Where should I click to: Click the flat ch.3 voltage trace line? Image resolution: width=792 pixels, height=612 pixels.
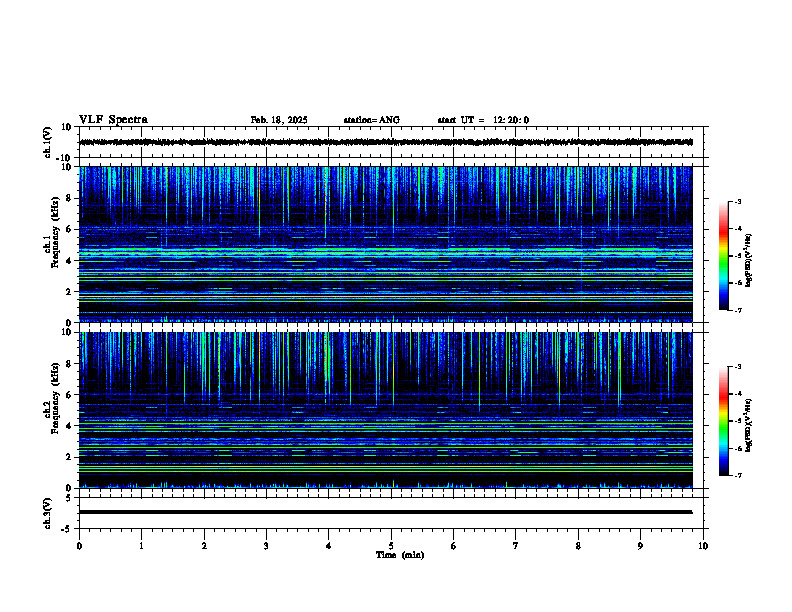coord(386,512)
